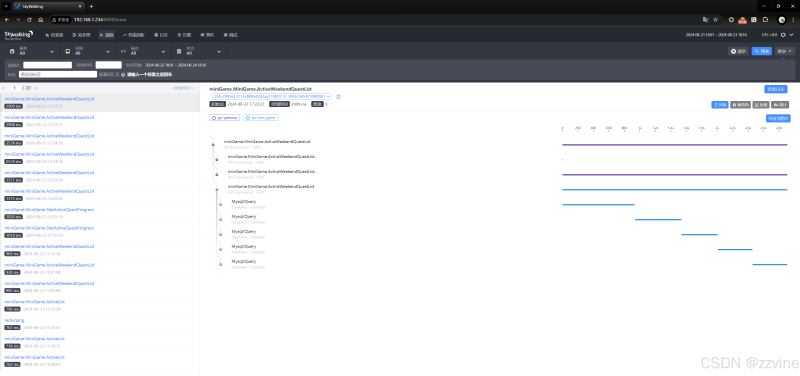This screenshot has width=800, height=376.
Task: Go to the previous page of trace list
Action: pyautogui.click(x=4, y=88)
